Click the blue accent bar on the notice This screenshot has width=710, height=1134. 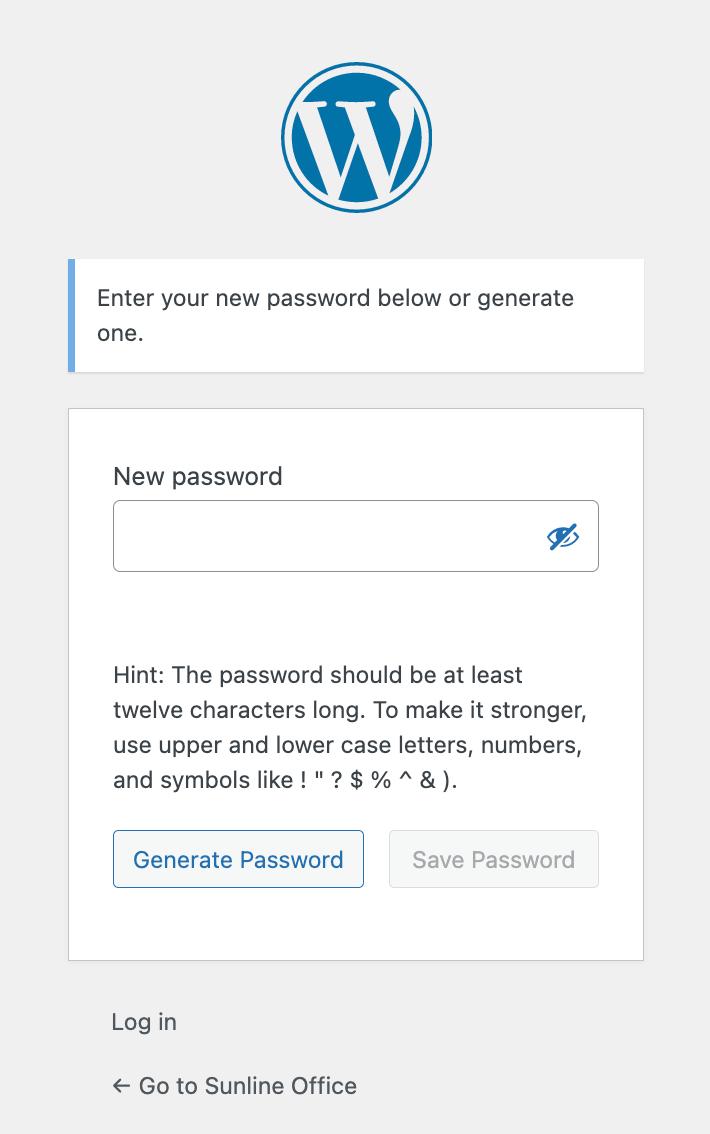pos(72,315)
